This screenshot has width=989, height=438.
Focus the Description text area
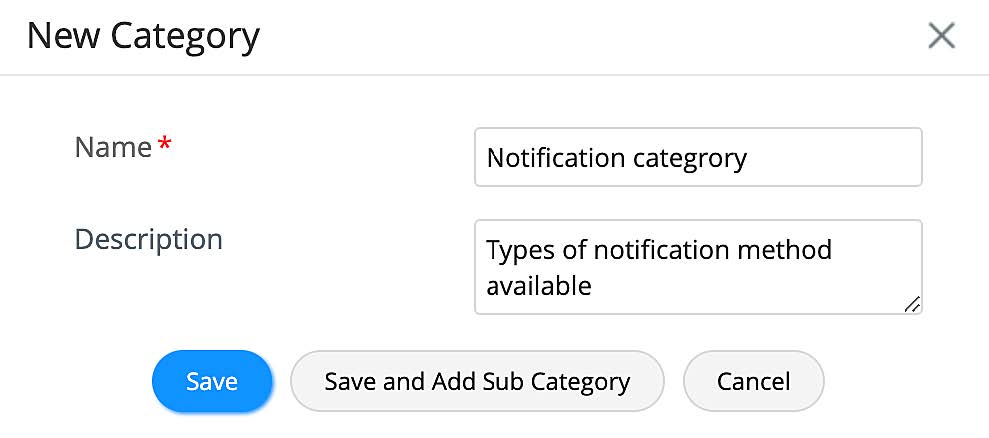pyautogui.click(x=697, y=267)
